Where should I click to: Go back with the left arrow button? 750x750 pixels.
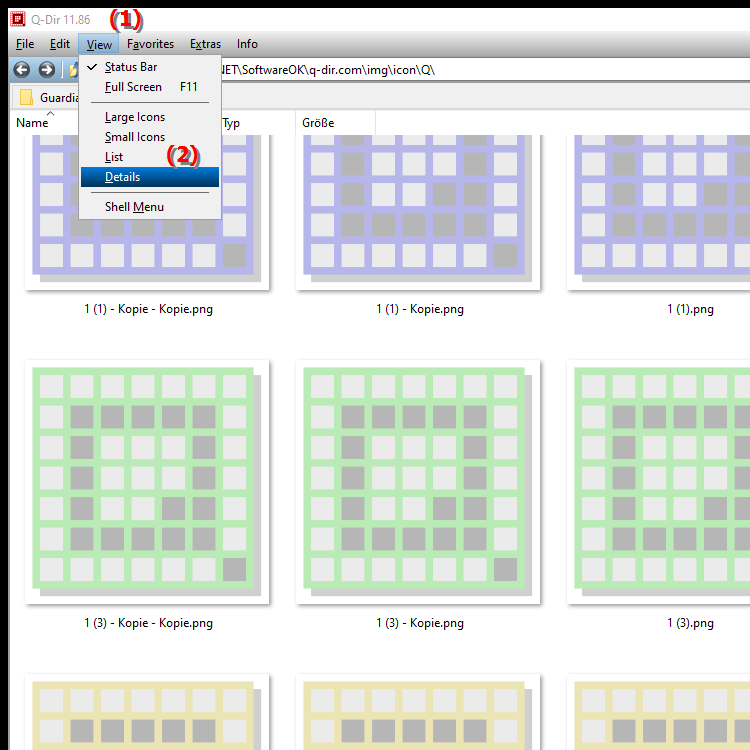(x=22, y=70)
